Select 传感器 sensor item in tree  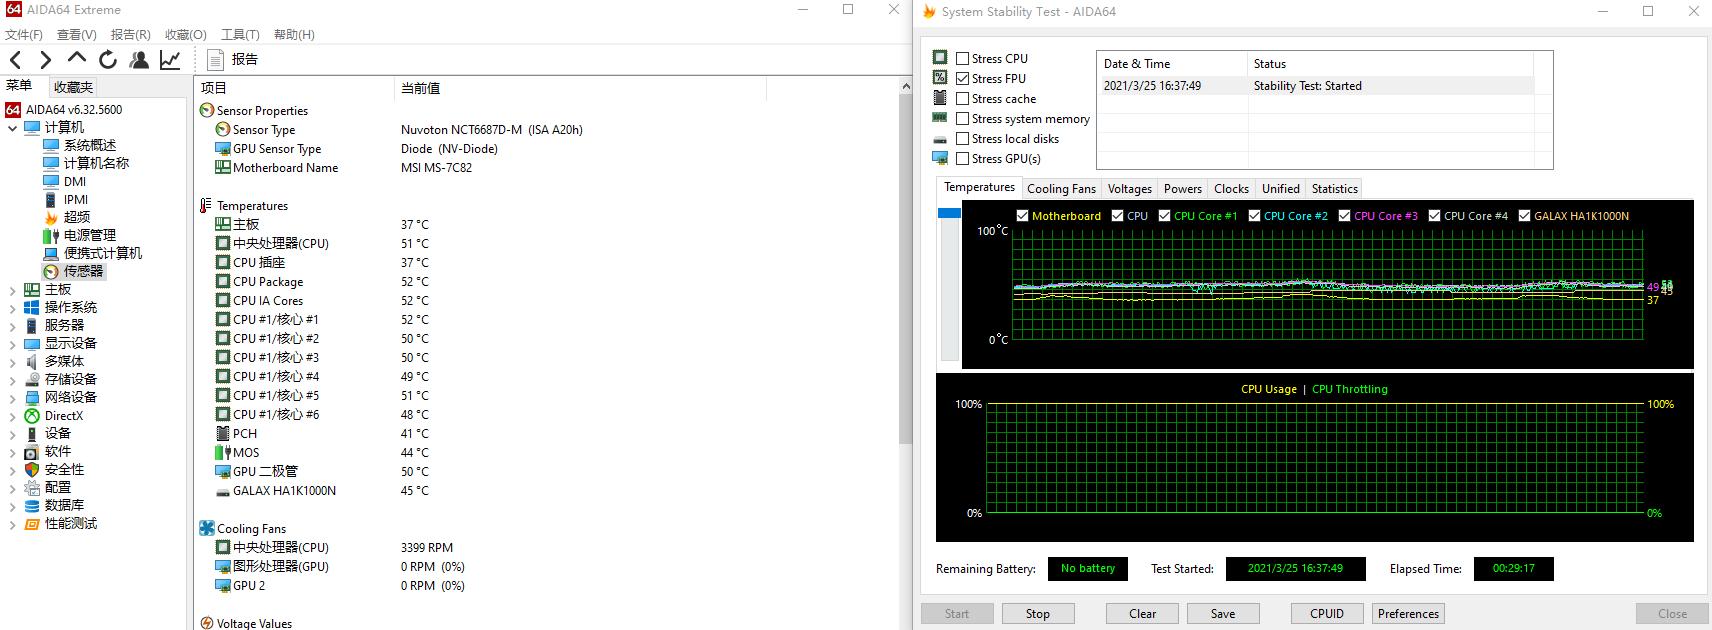83,271
